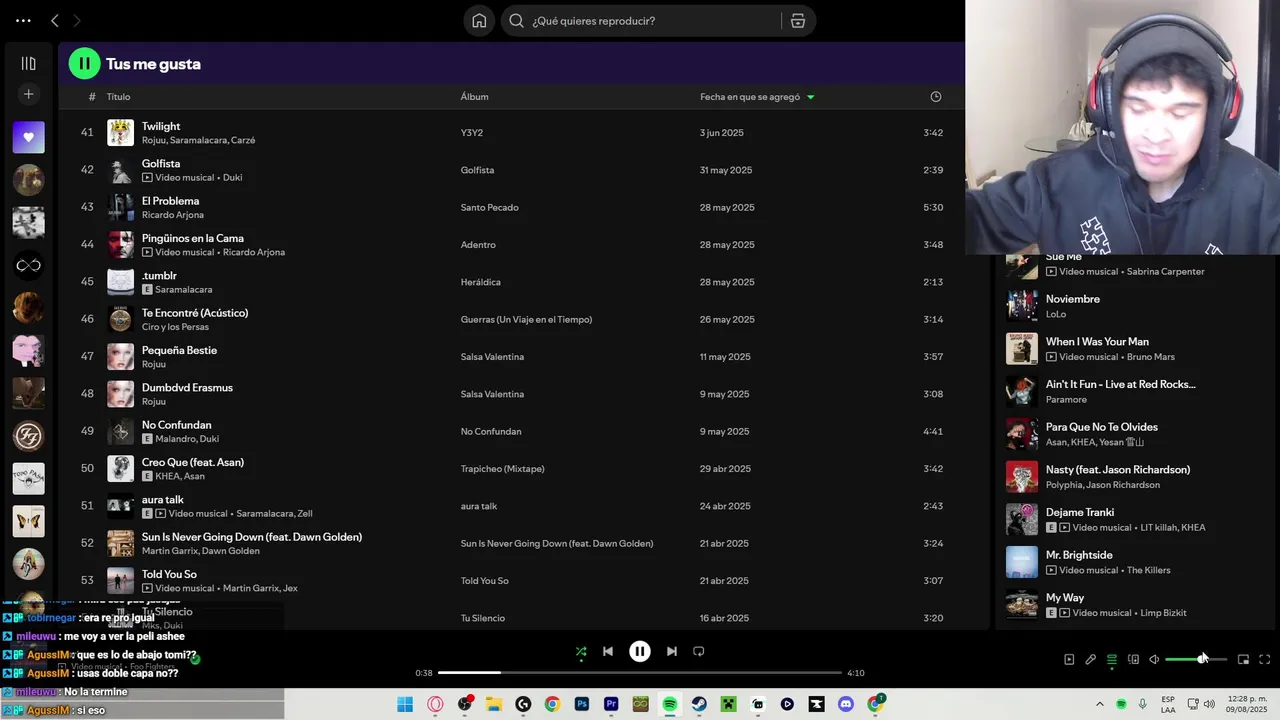Viewport: 1280px width, 720px height.
Task: Enter full screen mode
Action: pos(1264,659)
